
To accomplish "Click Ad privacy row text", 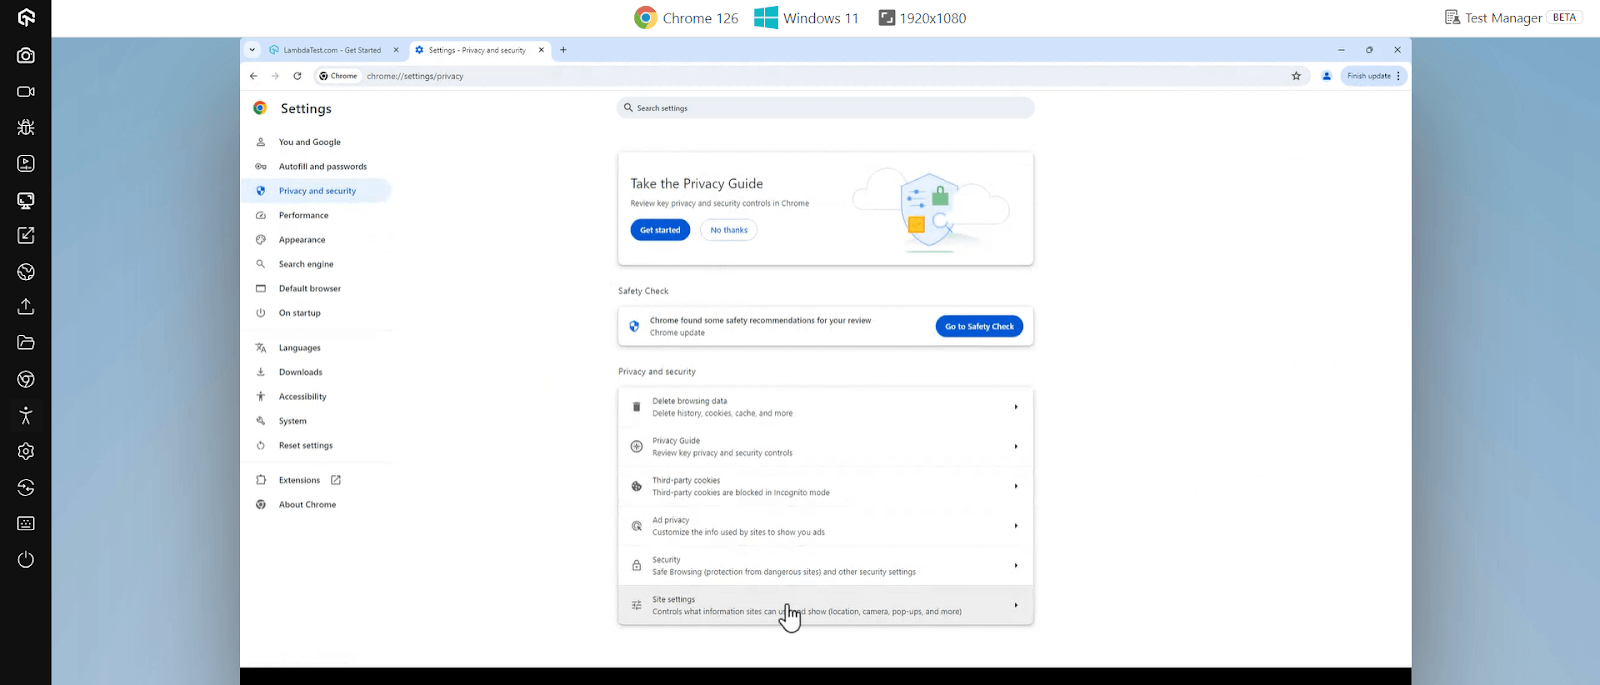I will click(738, 526).
